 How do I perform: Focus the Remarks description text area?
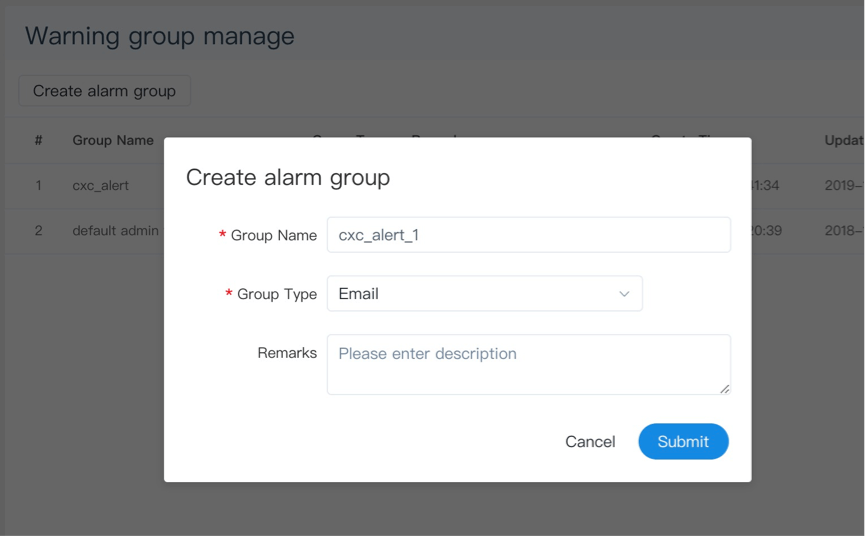[x=528, y=364]
